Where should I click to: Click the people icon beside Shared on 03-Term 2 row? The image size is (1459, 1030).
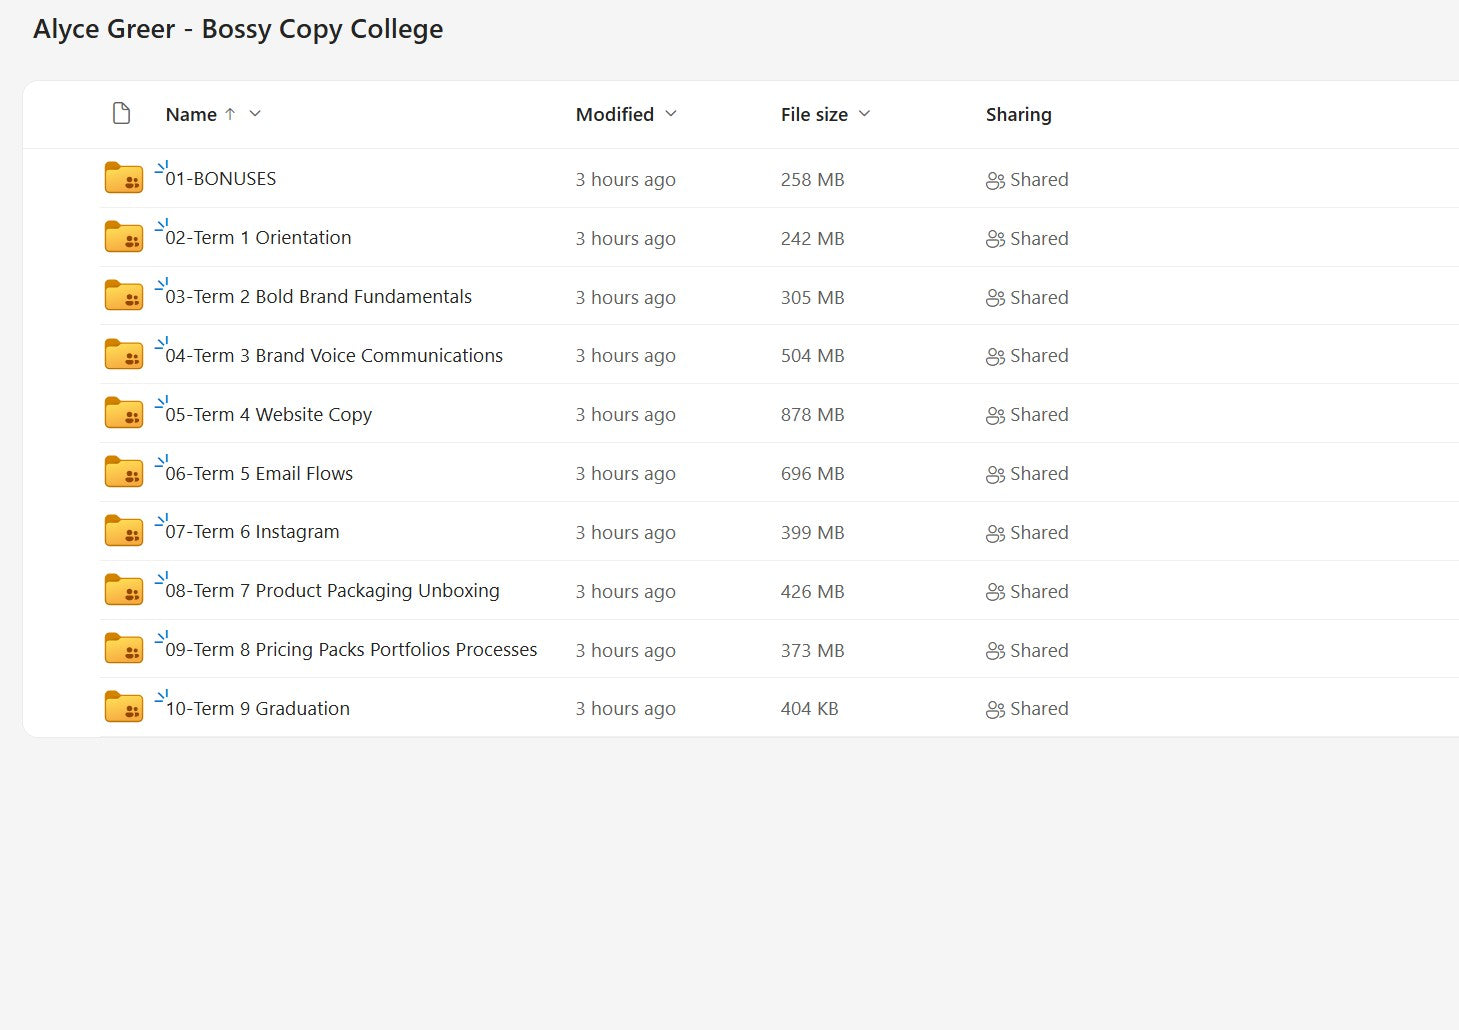(994, 297)
